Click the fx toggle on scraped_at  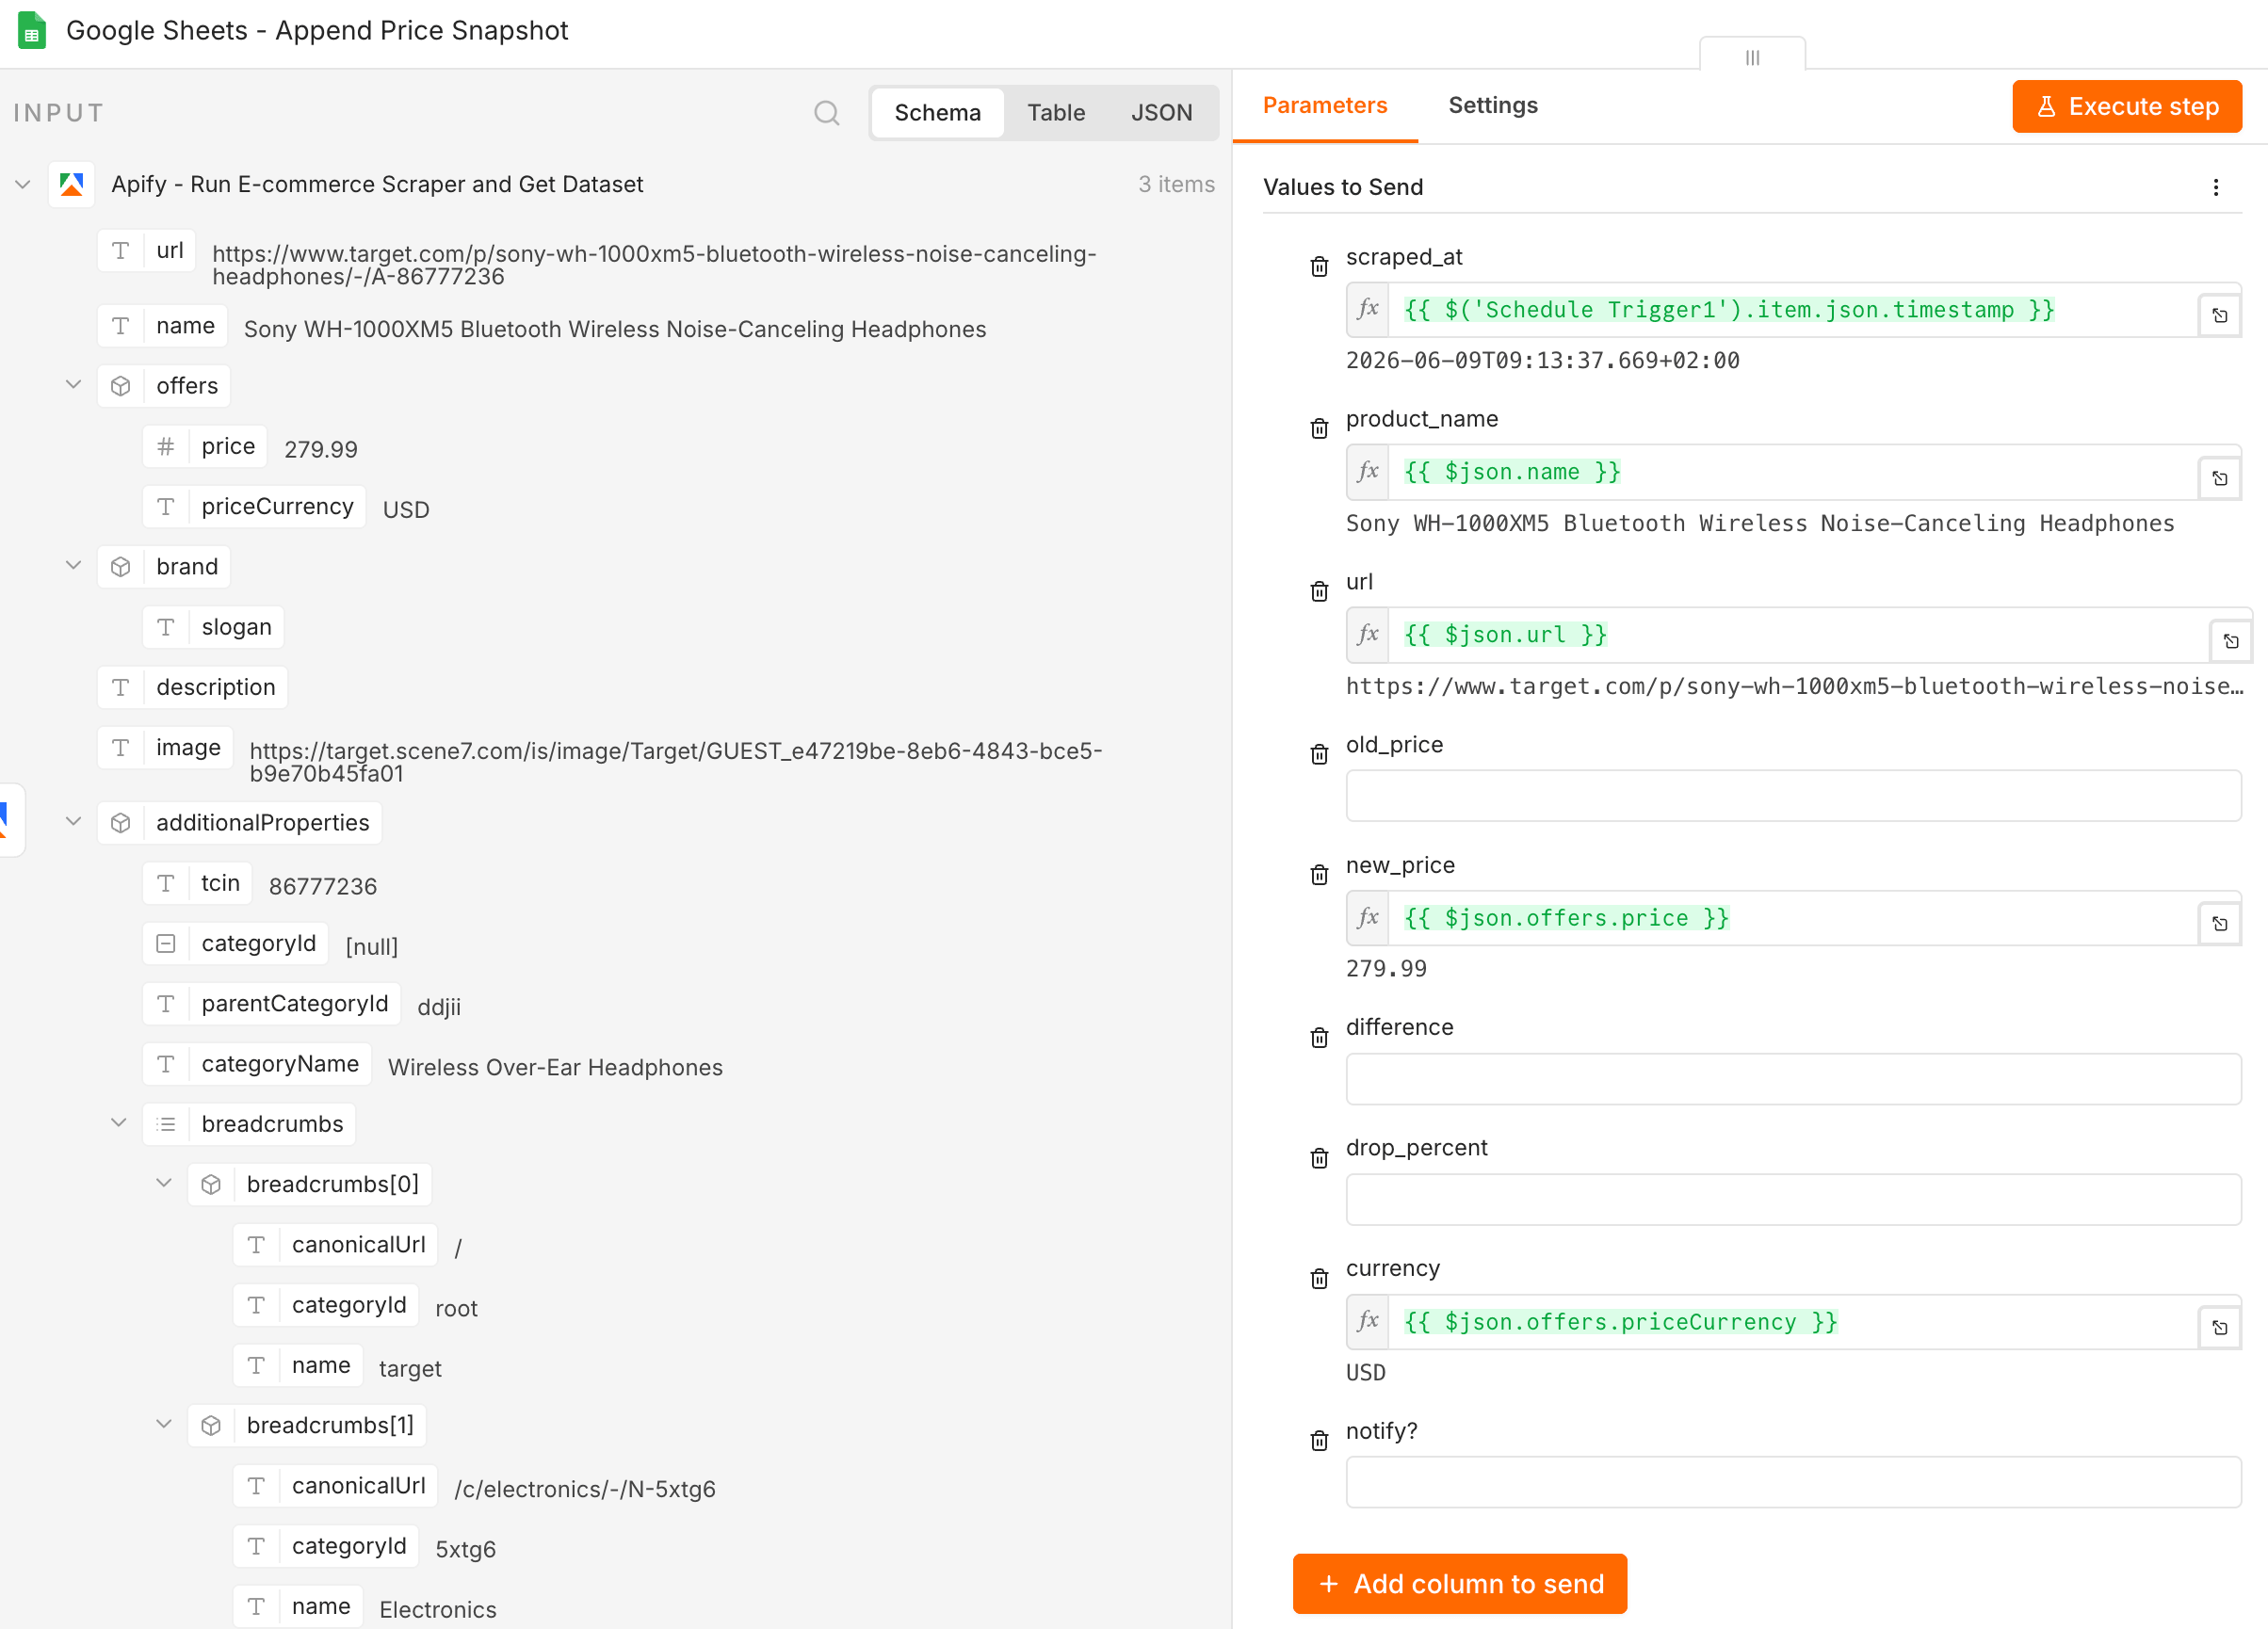click(1367, 309)
